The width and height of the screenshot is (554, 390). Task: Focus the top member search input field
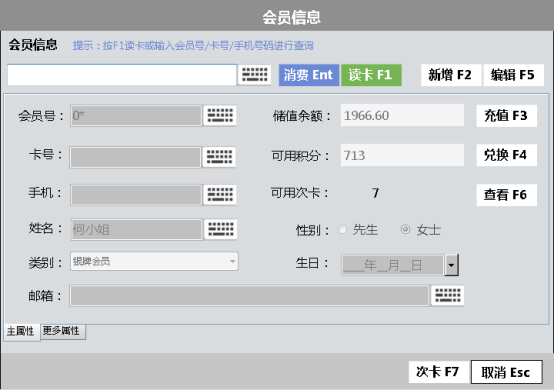coord(122,75)
